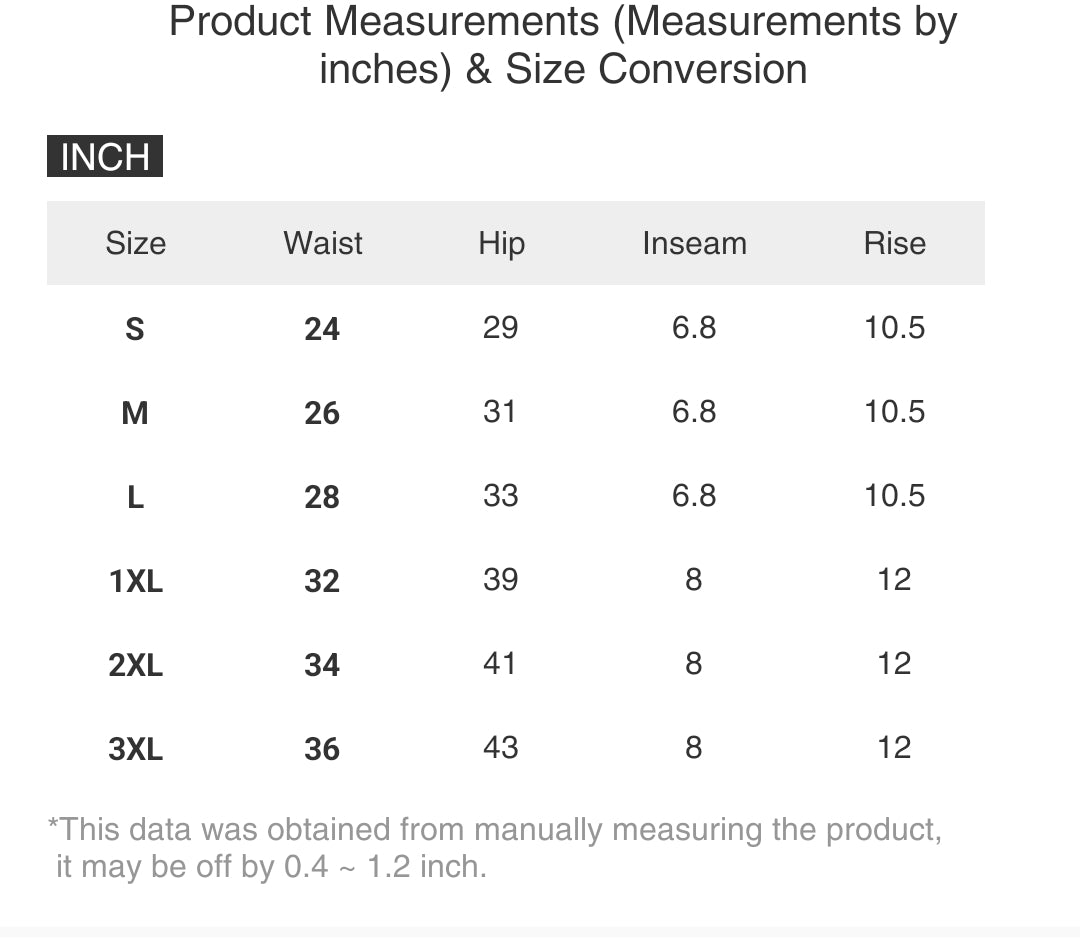Screen dimensions: 1080x941
Task: Select the 2XL size row label
Action: [135, 665]
